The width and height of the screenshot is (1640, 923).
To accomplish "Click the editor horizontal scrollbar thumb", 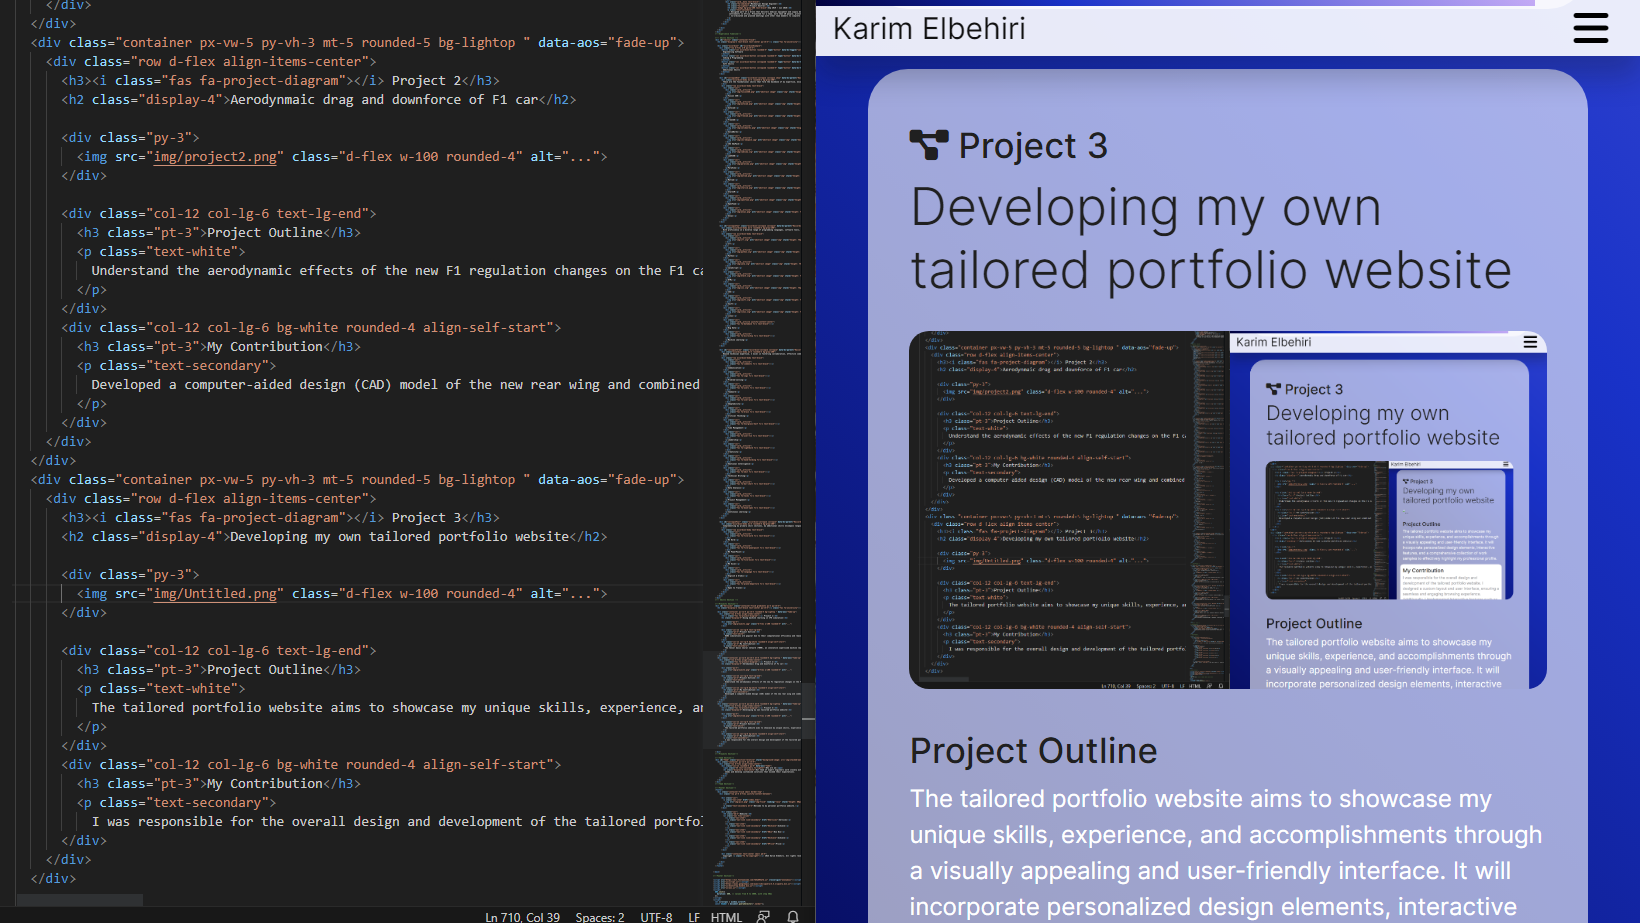I will pos(80,900).
